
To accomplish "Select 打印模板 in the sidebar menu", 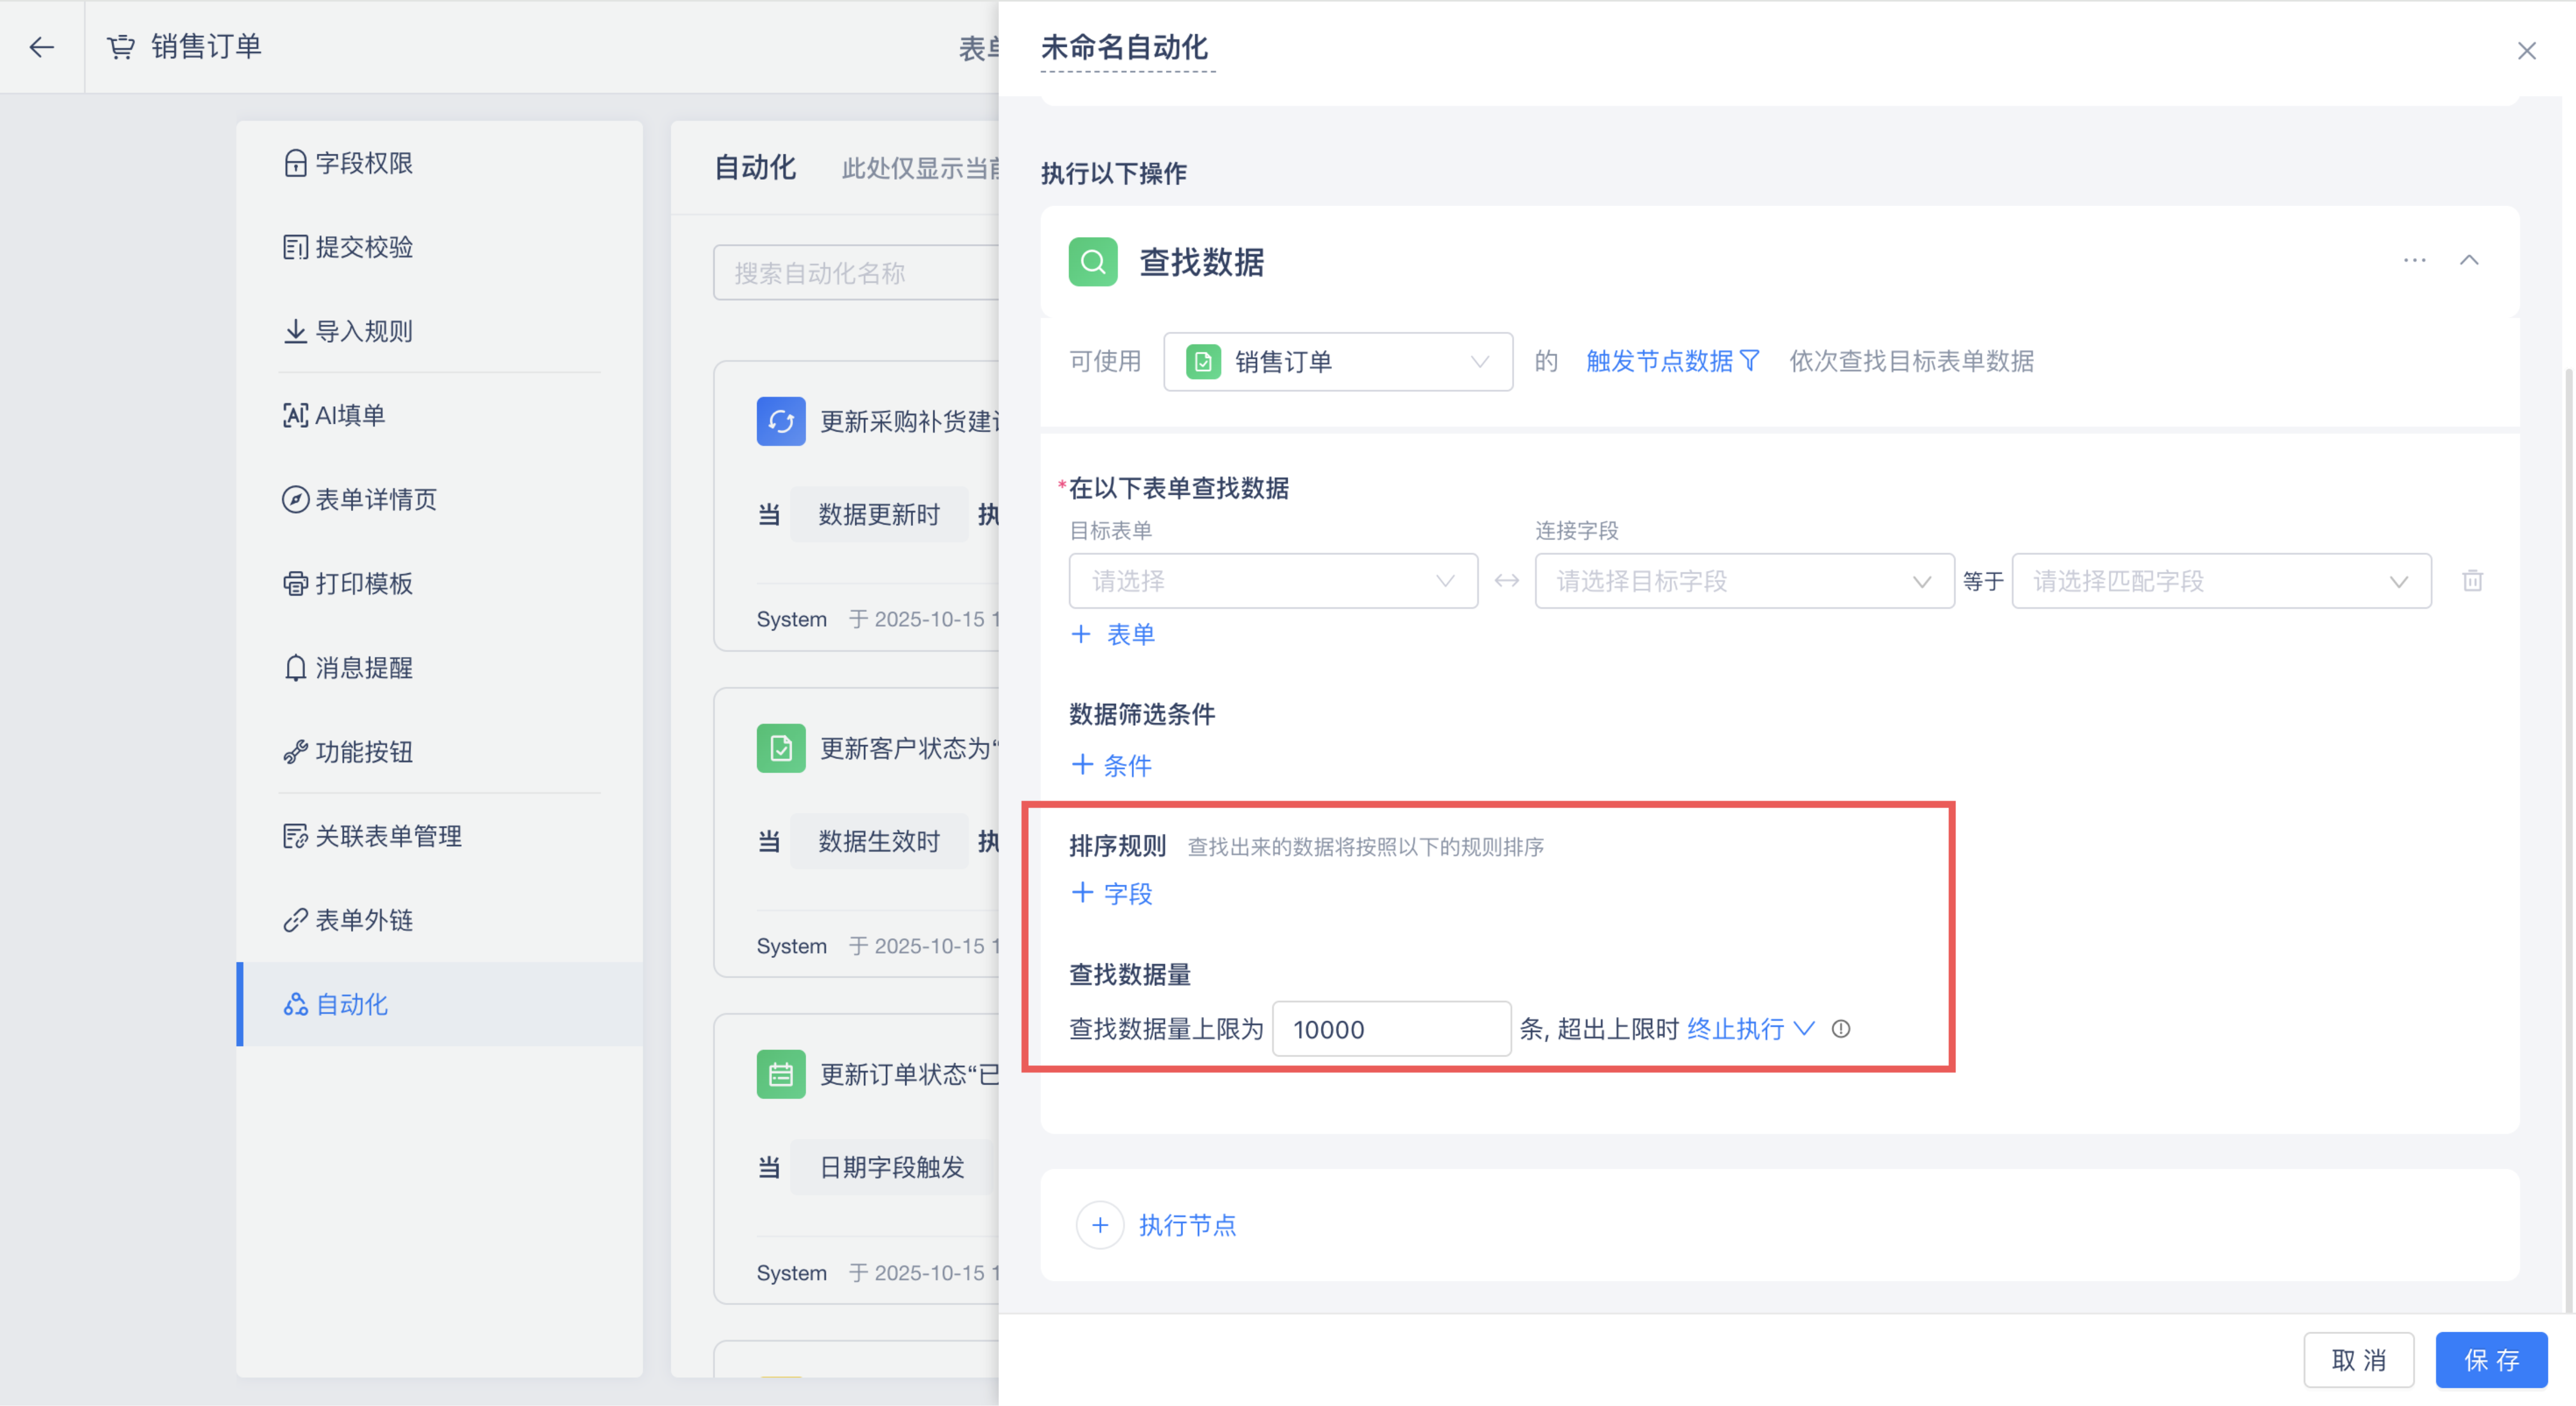I will (363, 583).
